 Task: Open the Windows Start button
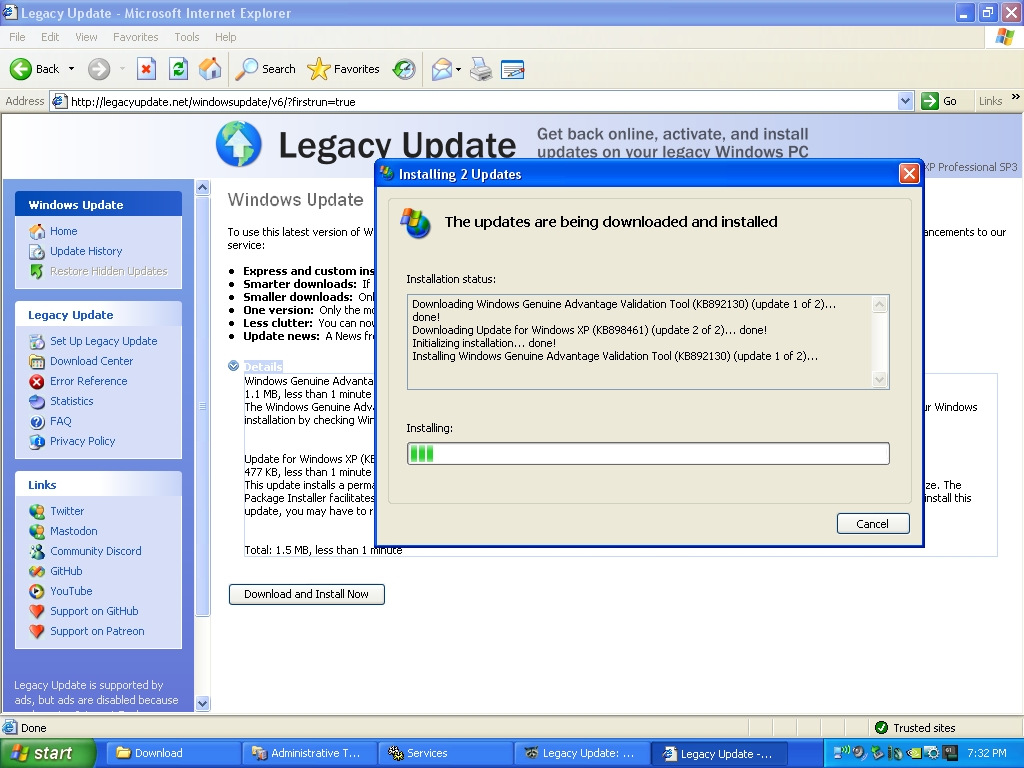48,754
